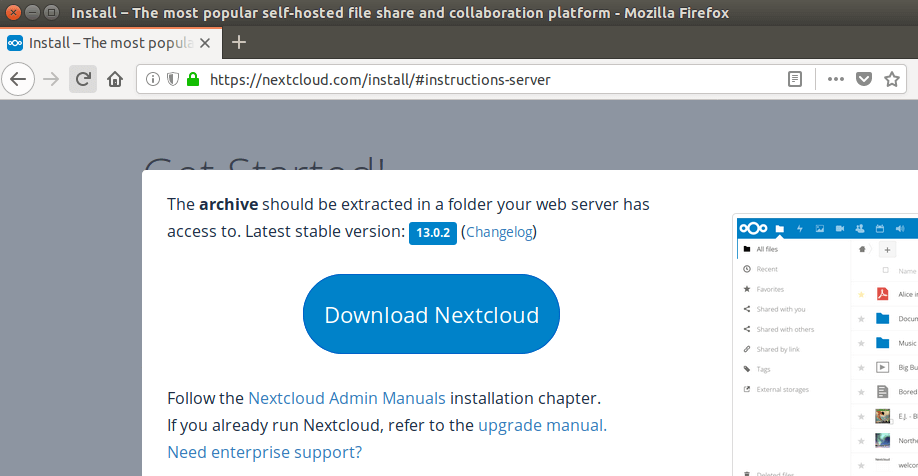
Task: Open the Changelog link
Action: 499,232
